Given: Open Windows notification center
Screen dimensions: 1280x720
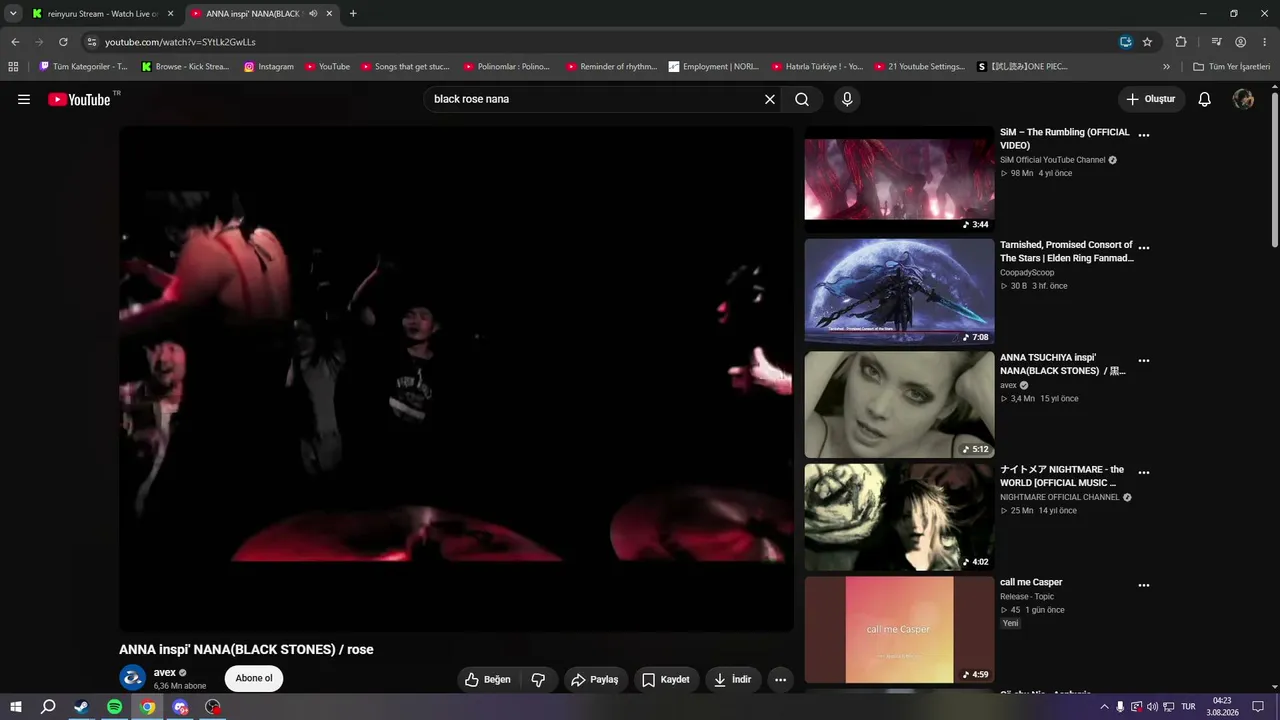Looking at the screenshot, I should tap(1258, 707).
